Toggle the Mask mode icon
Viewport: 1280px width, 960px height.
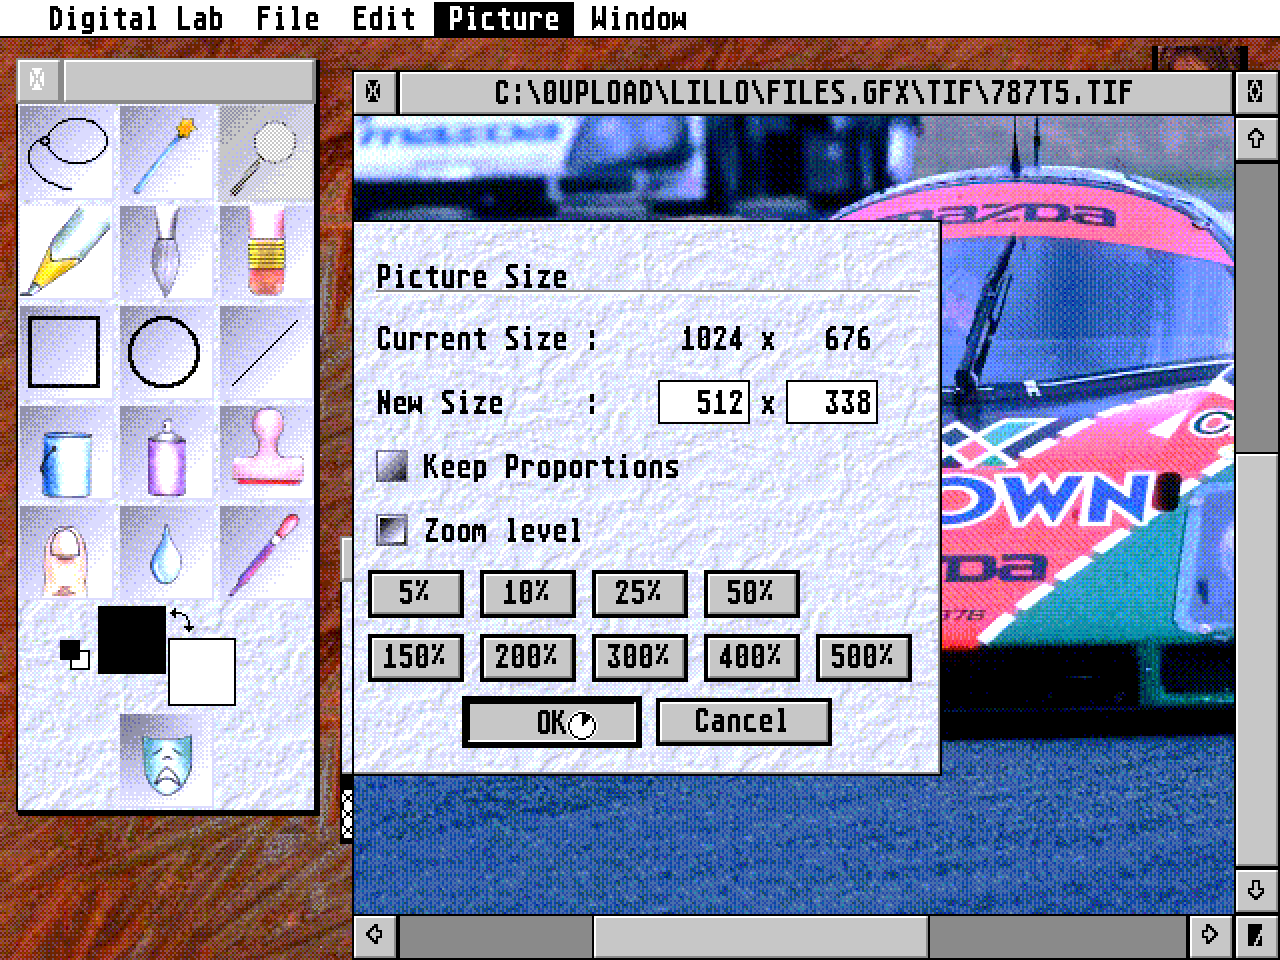(165, 765)
